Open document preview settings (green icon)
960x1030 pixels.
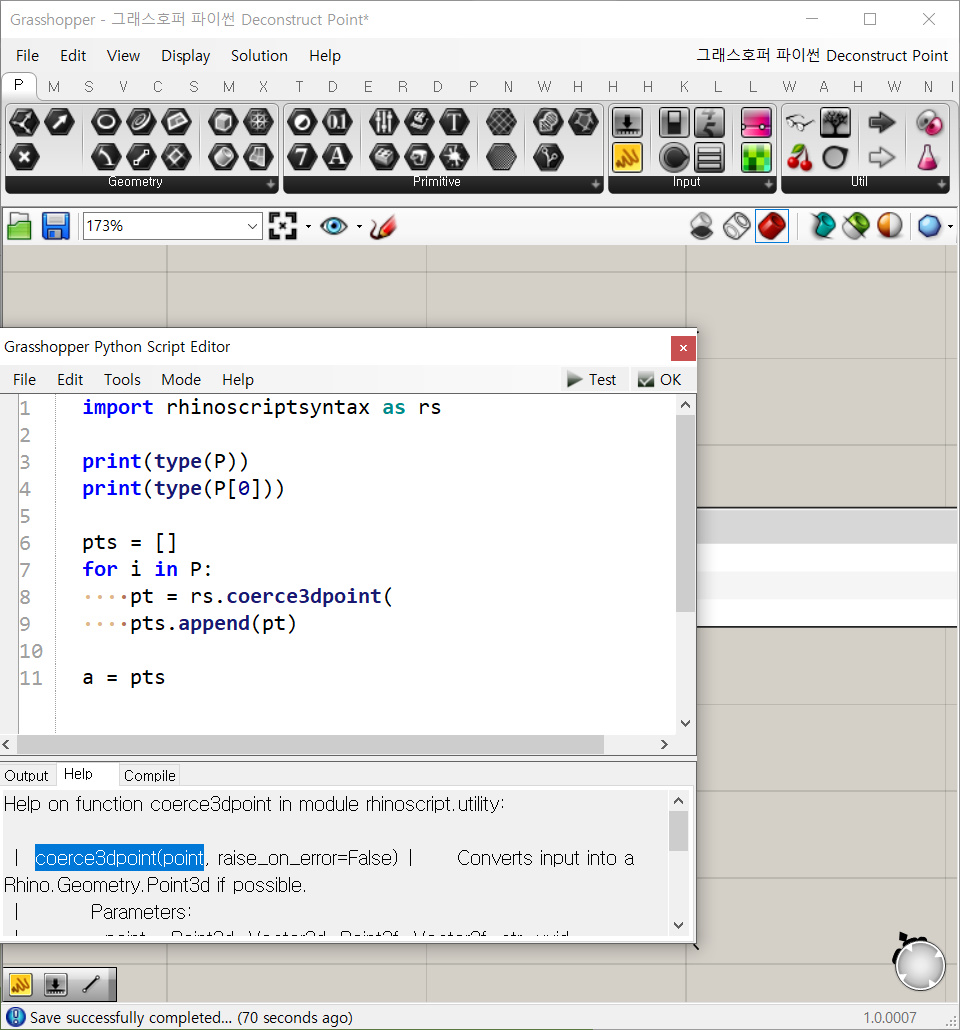click(x=856, y=227)
